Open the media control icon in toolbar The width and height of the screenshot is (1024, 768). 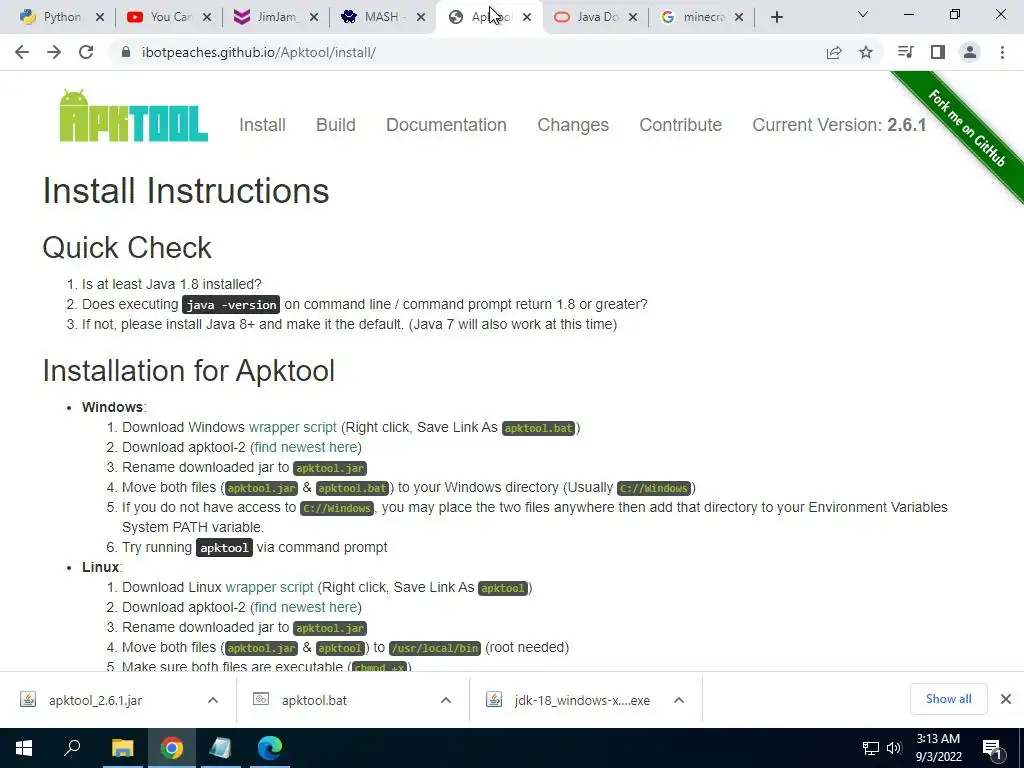tap(905, 52)
